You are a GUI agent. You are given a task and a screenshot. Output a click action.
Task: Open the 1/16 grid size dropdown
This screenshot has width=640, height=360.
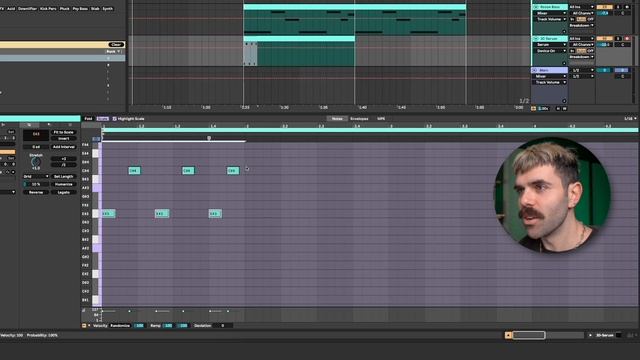(630, 119)
